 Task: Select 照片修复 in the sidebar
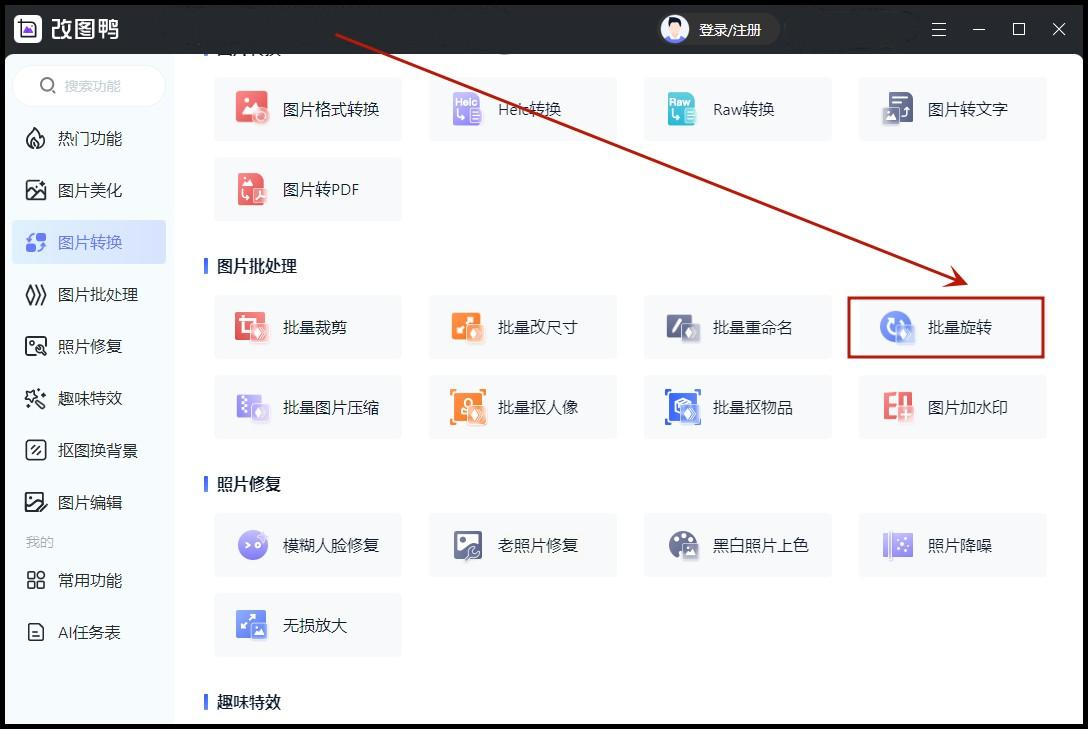(x=89, y=346)
